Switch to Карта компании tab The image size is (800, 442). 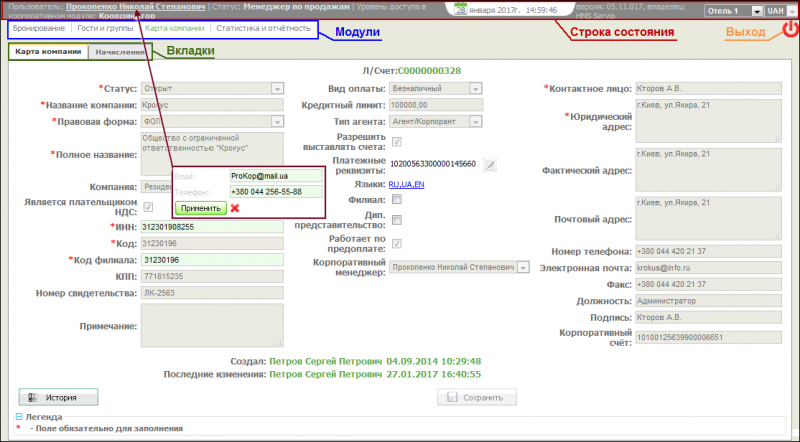(x=48, y=52)
